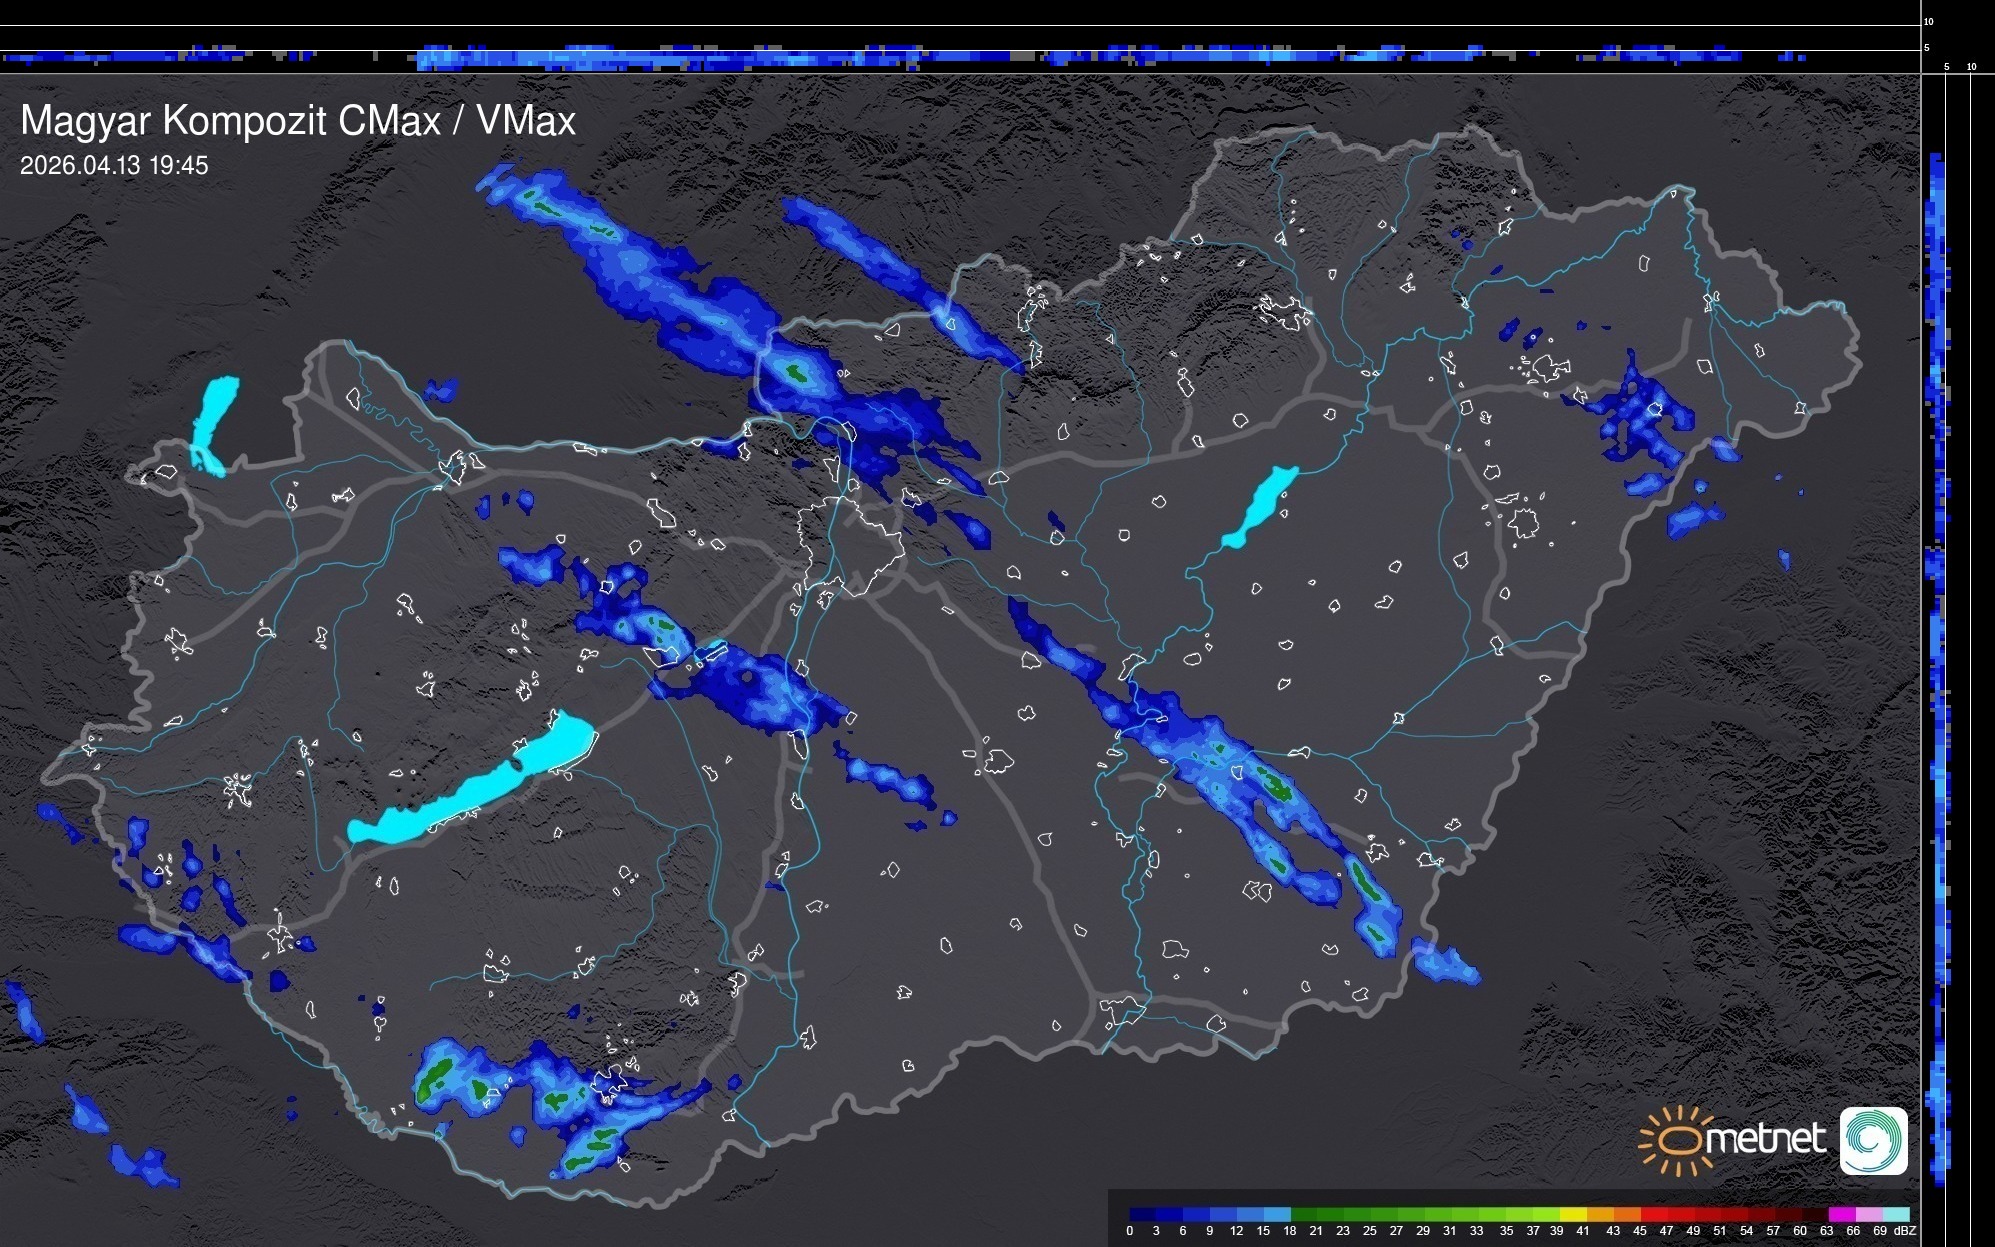The image size is (1995, 1247).
Task: Click Lake Balaton on the map
Action: point(470,790)
